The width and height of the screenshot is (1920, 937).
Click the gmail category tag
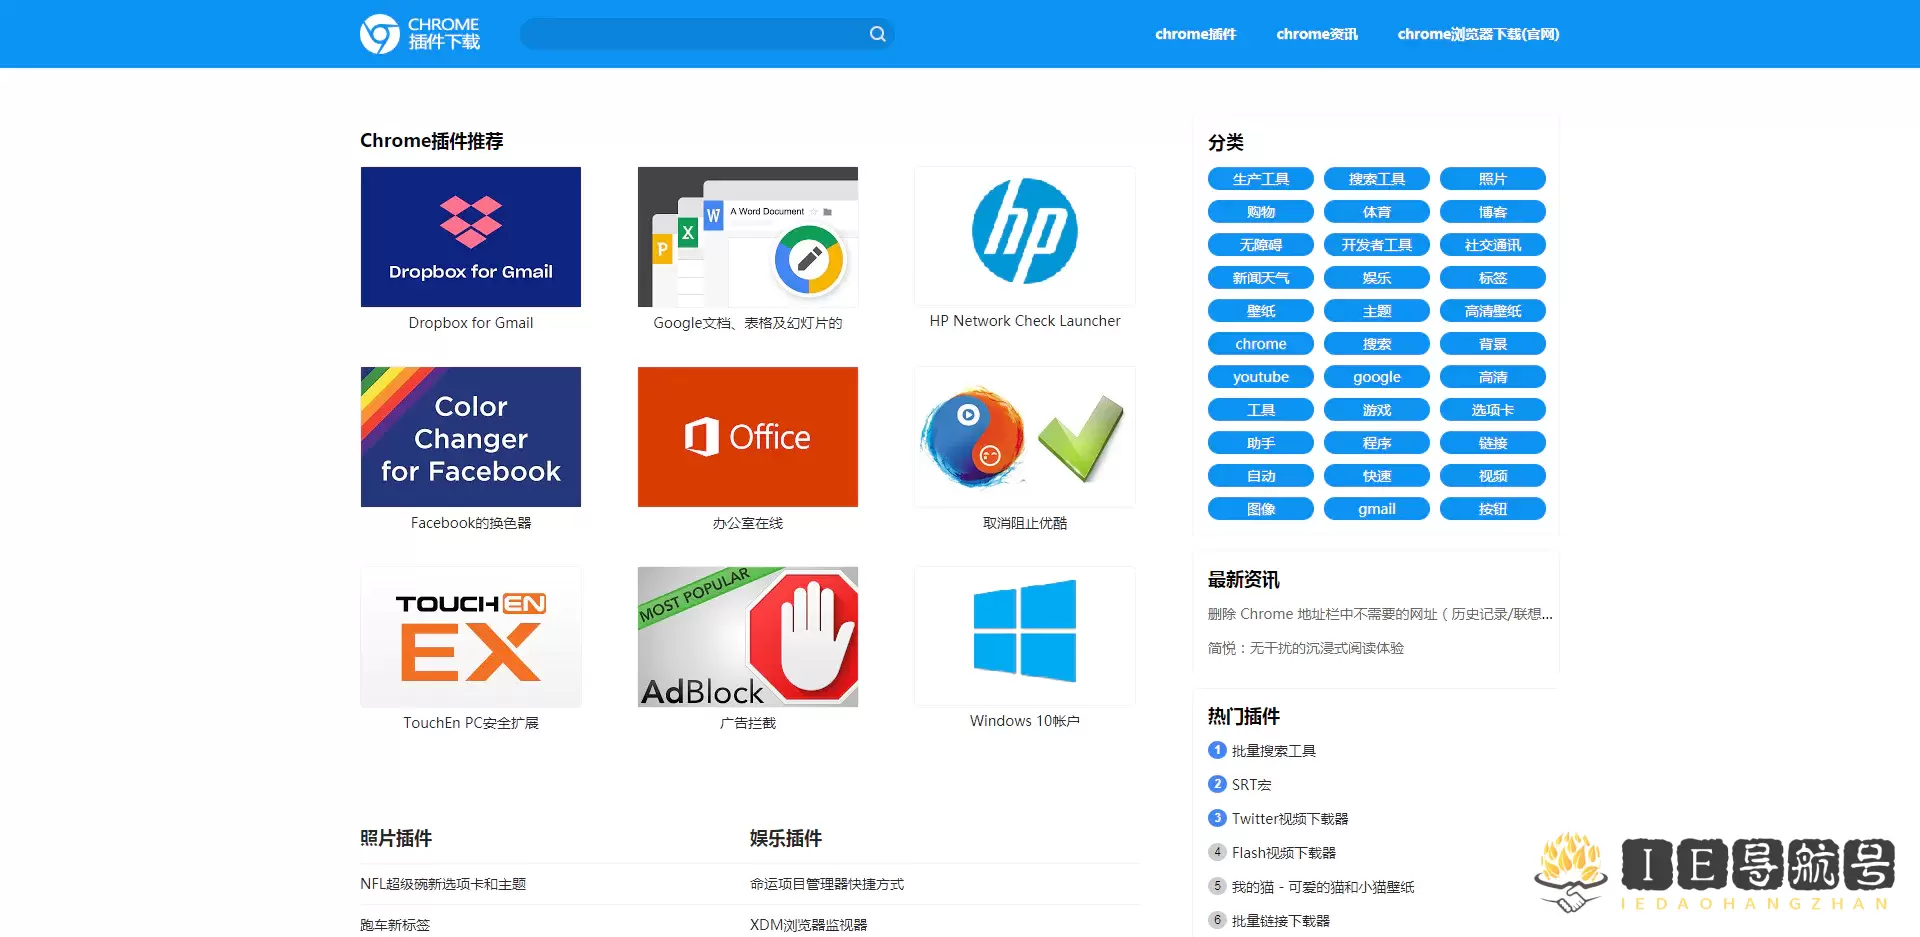[x=1376, y=508]
